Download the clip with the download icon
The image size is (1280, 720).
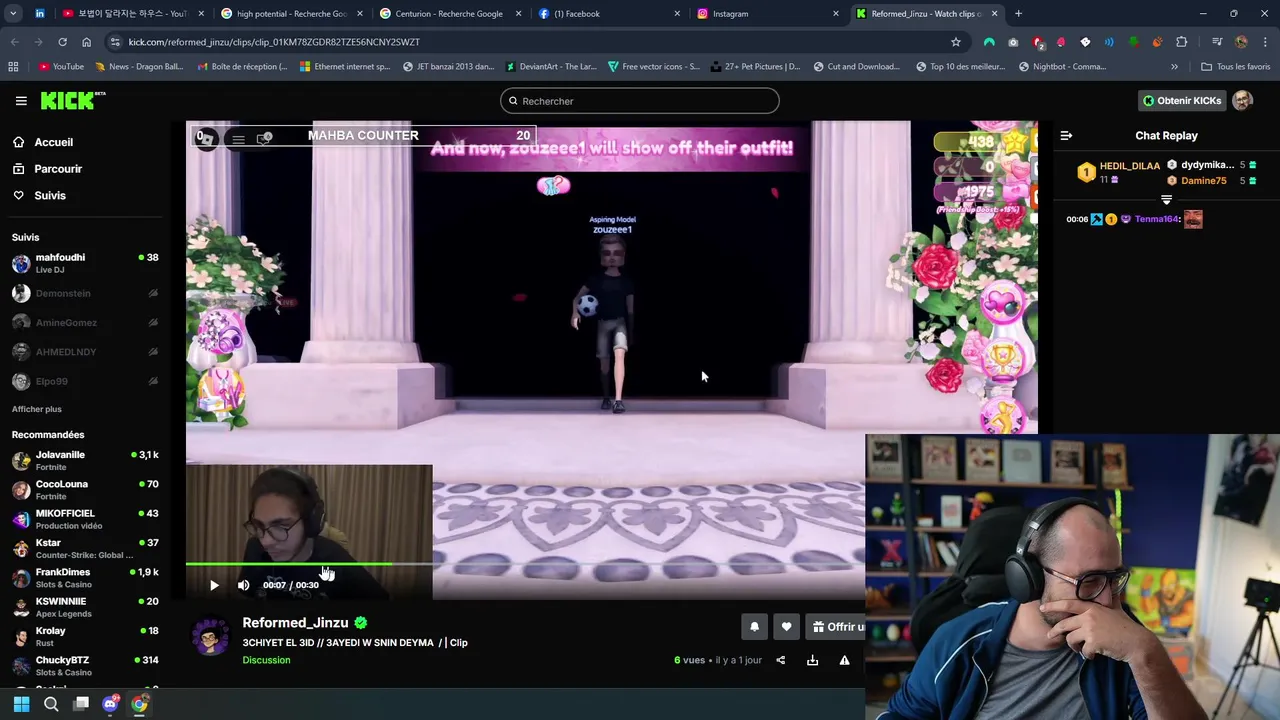[812, 660]
